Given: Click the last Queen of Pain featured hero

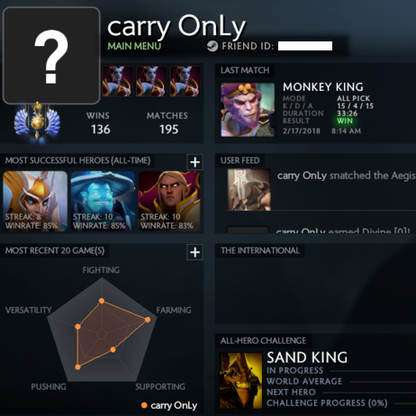Looking at the screenshot, I should pos(185,81).
